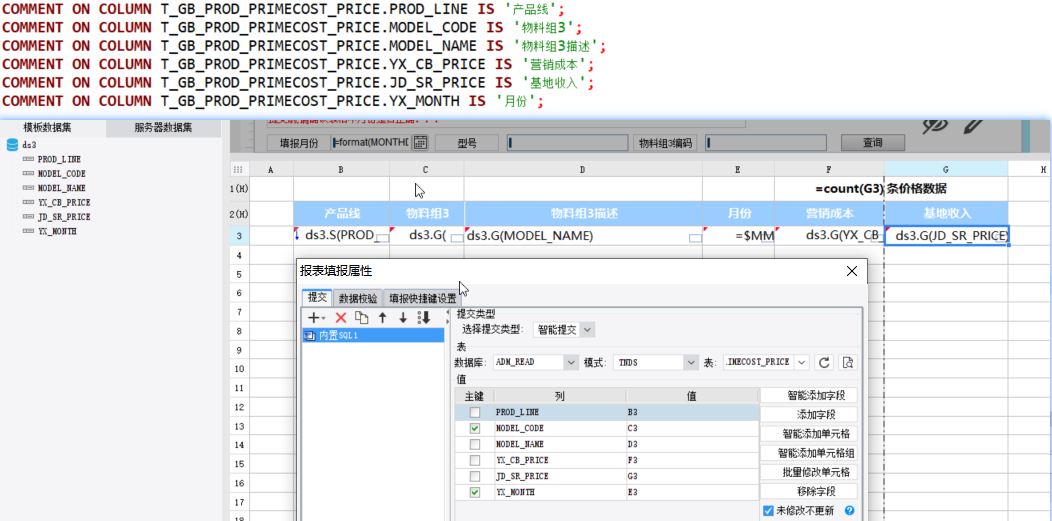Switch to the 提交 tab
This screenshot has width=1052, height=521.
[317, 297]
